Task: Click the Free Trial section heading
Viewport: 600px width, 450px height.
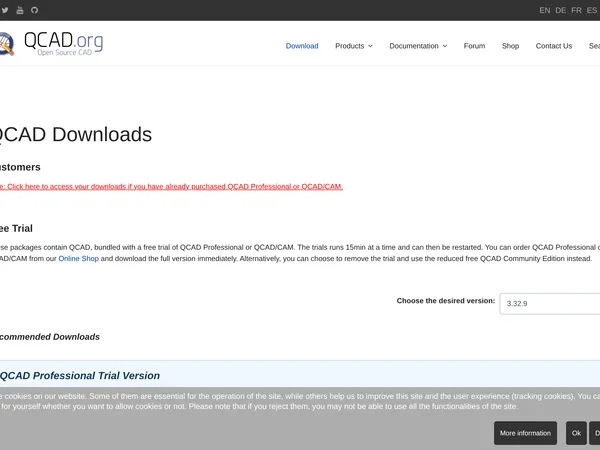Action: 16,228
